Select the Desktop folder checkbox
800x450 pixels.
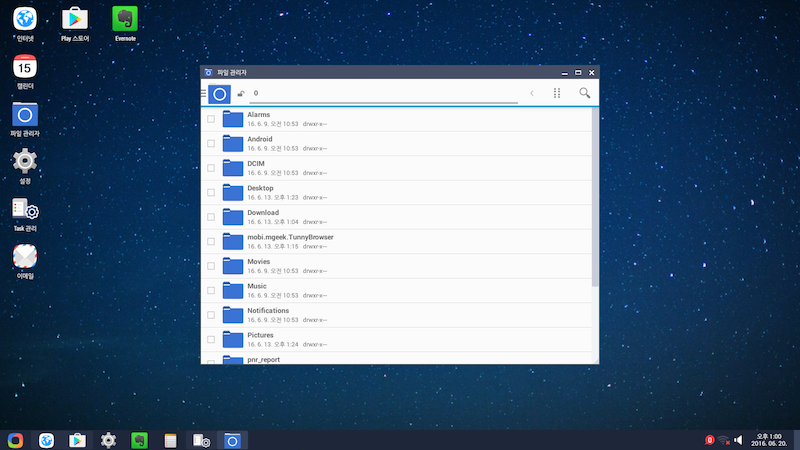211,192
